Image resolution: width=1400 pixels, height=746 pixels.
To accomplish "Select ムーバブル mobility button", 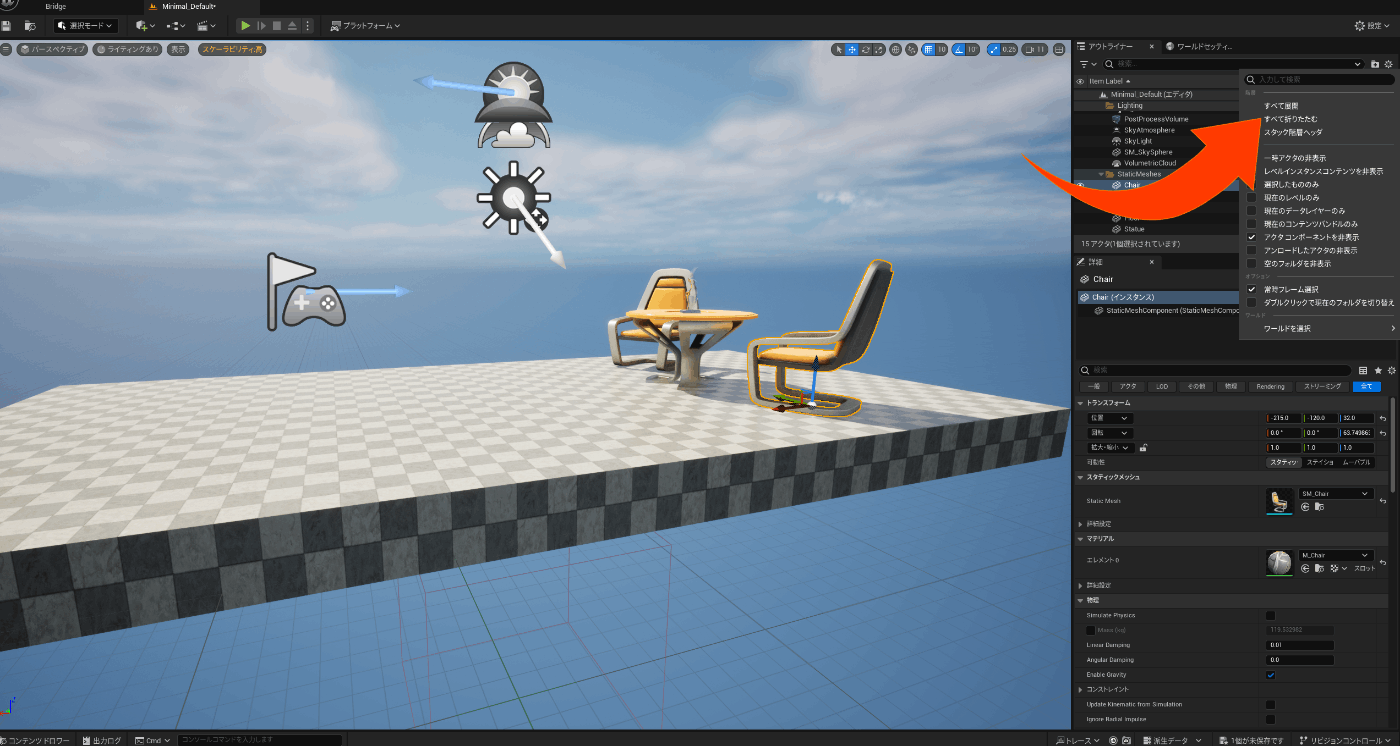I will pyautogui.click(x=1357, y=462).
